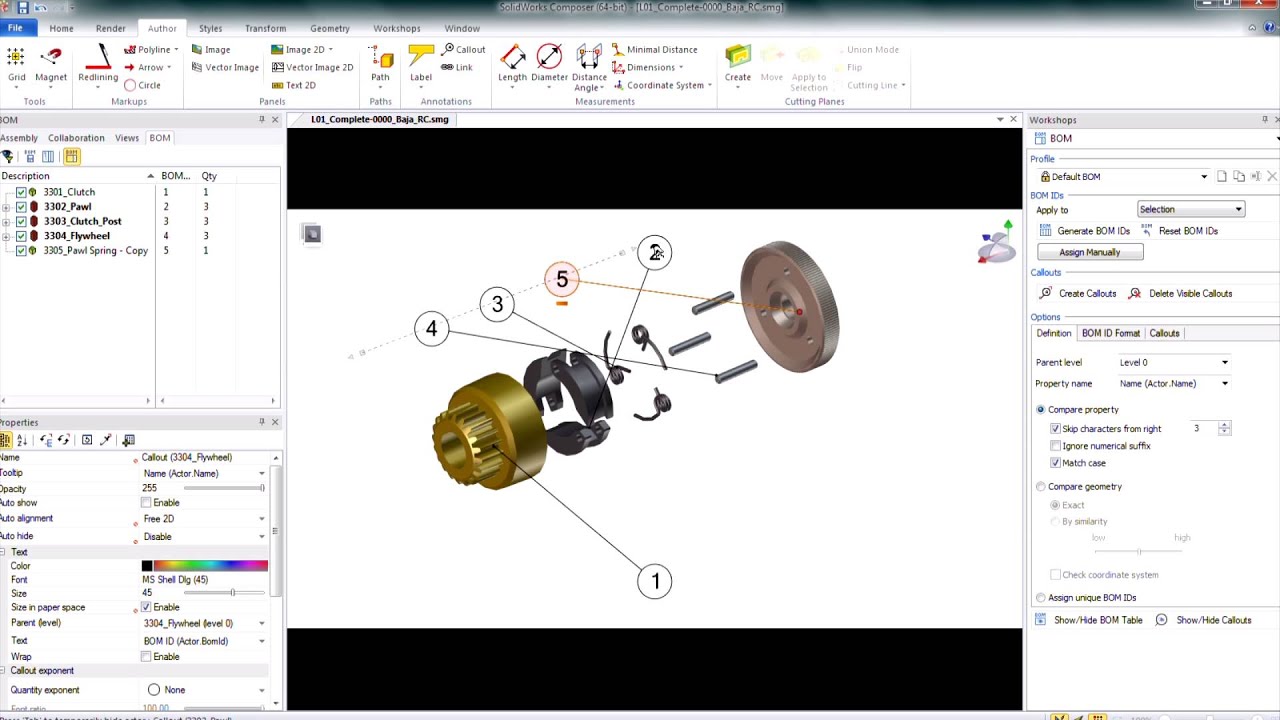Click the Description column header
The height and width of the screenshot is (720, 1280).
(78, 176)
